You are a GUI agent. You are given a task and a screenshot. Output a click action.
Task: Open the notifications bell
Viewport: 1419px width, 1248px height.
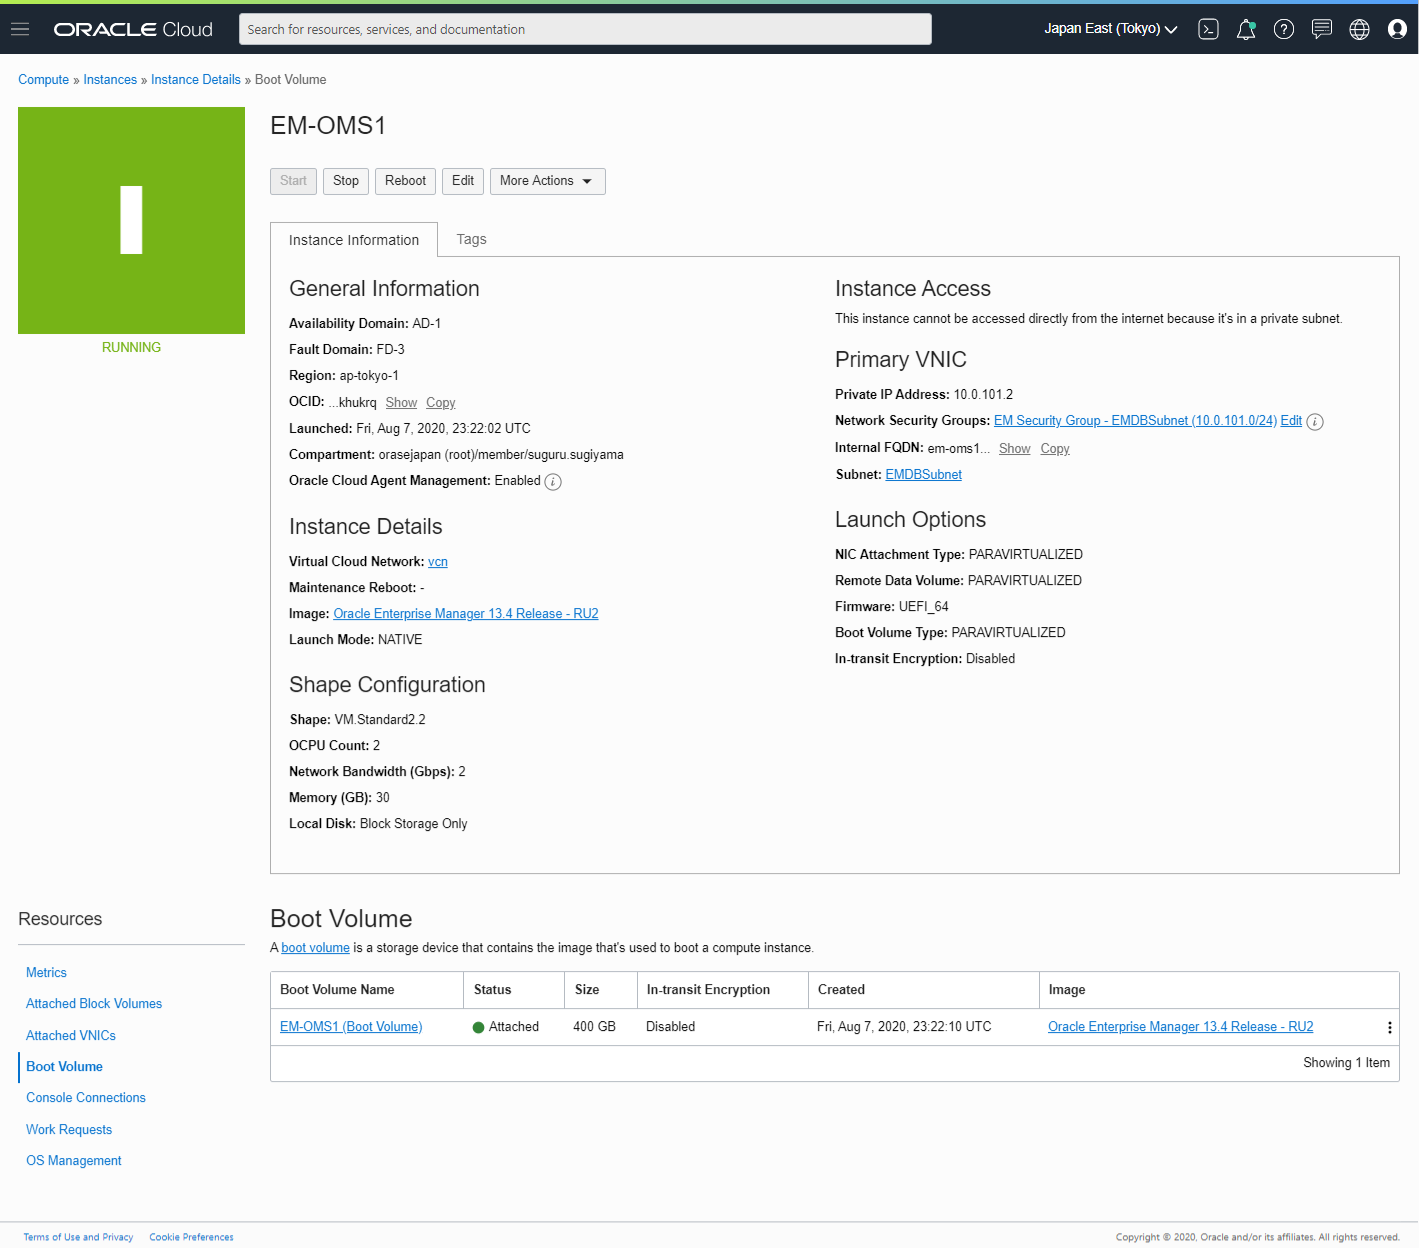(1245, 29)
